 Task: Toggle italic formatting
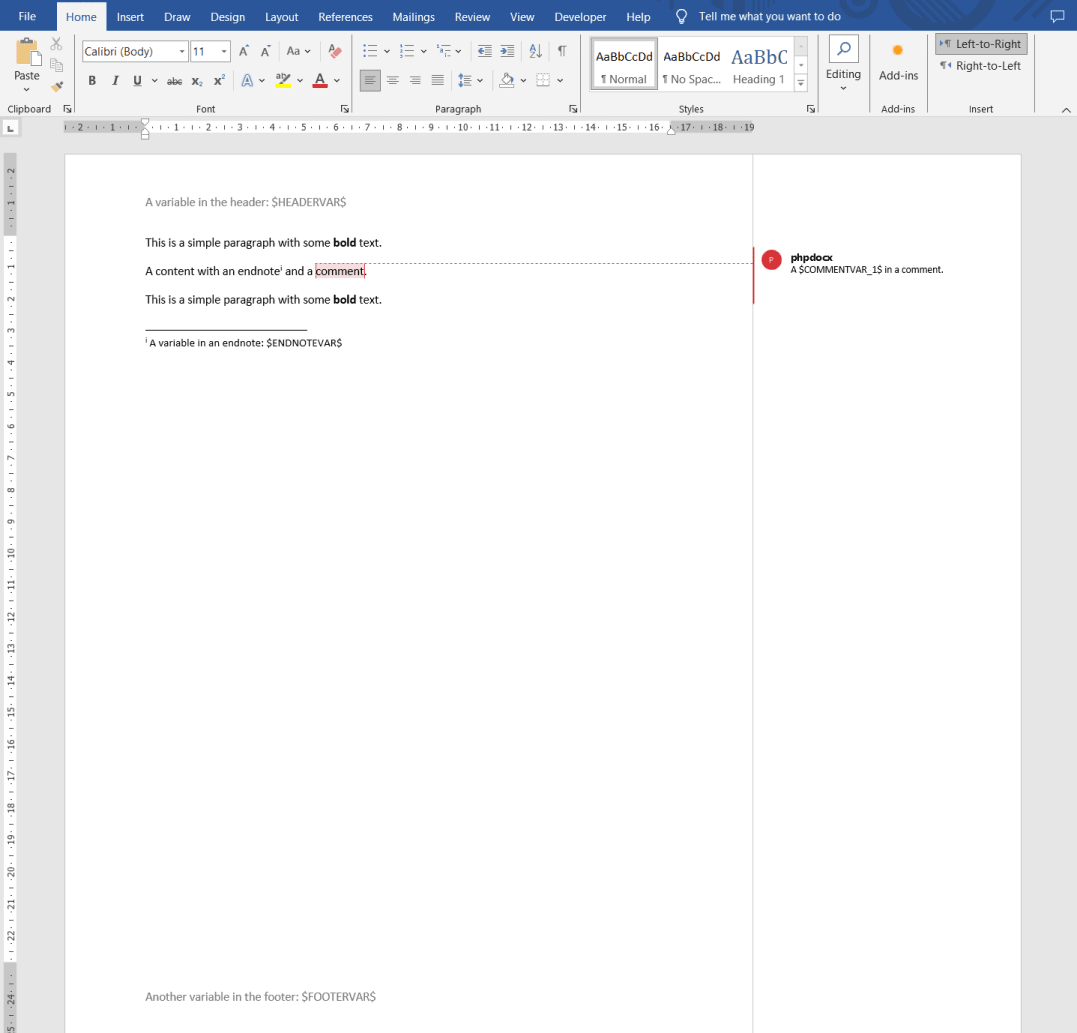pyautogui.click(x=115, y=80)
